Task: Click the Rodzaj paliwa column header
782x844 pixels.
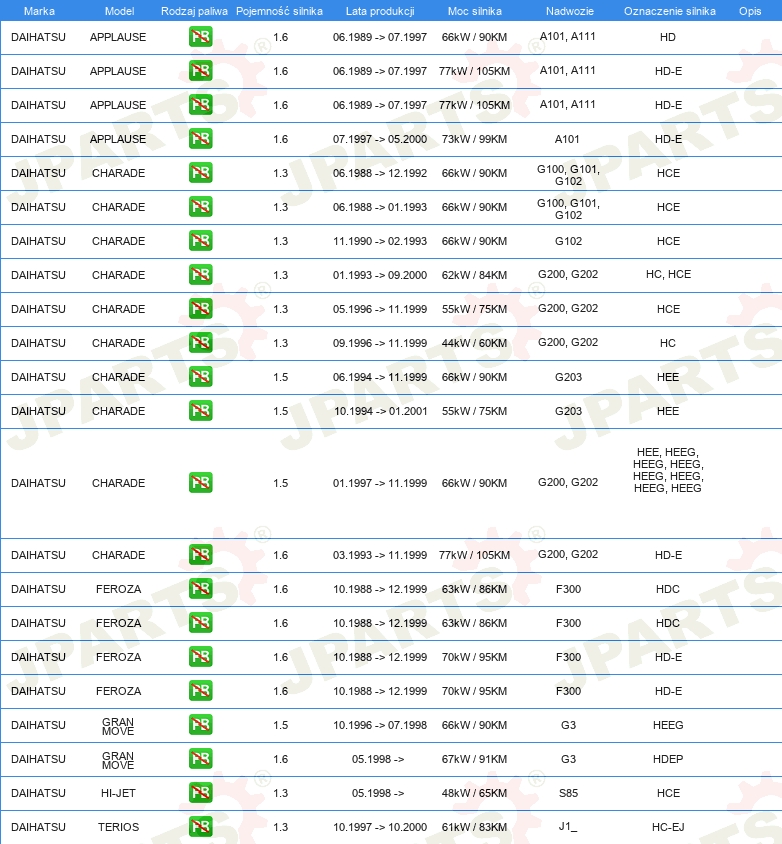Action: tap(194, 11)
